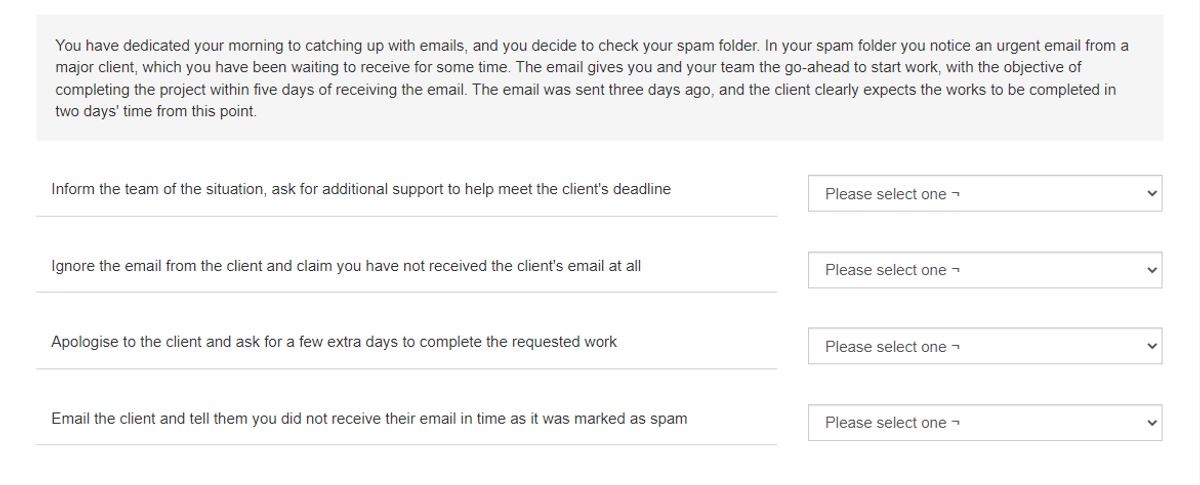Open the dropdown for "Email the client" statement
The width and height of the screenshot is (1200, 485).
tap(984, 423)
